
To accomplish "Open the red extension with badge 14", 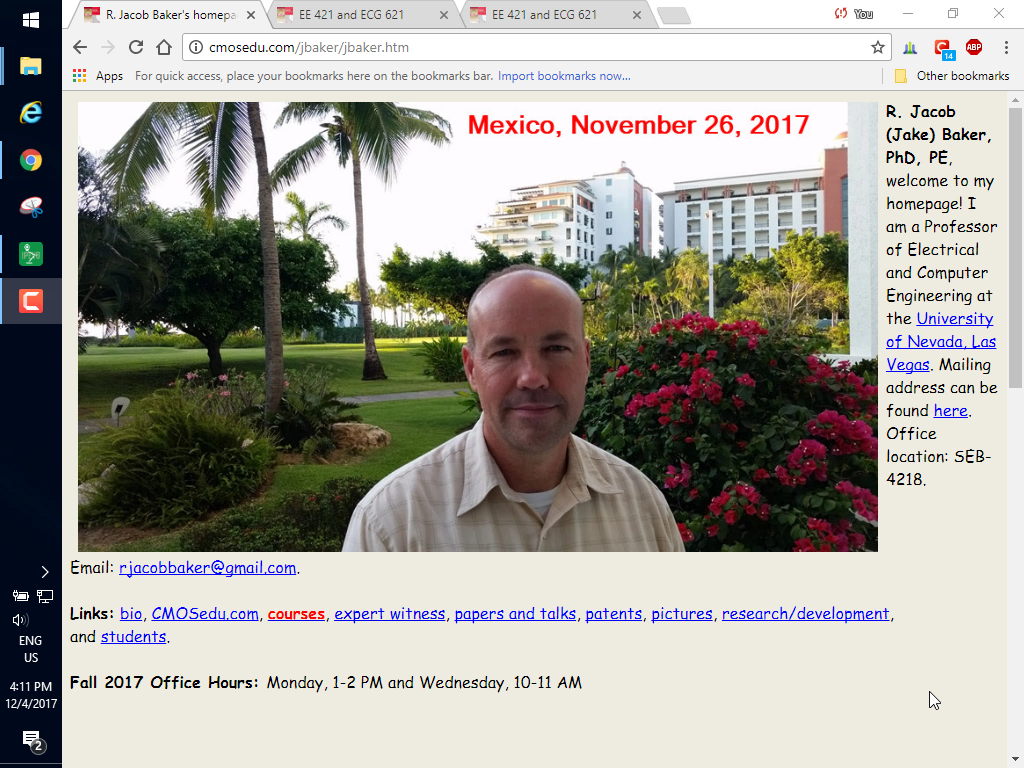I will (943, 48).
